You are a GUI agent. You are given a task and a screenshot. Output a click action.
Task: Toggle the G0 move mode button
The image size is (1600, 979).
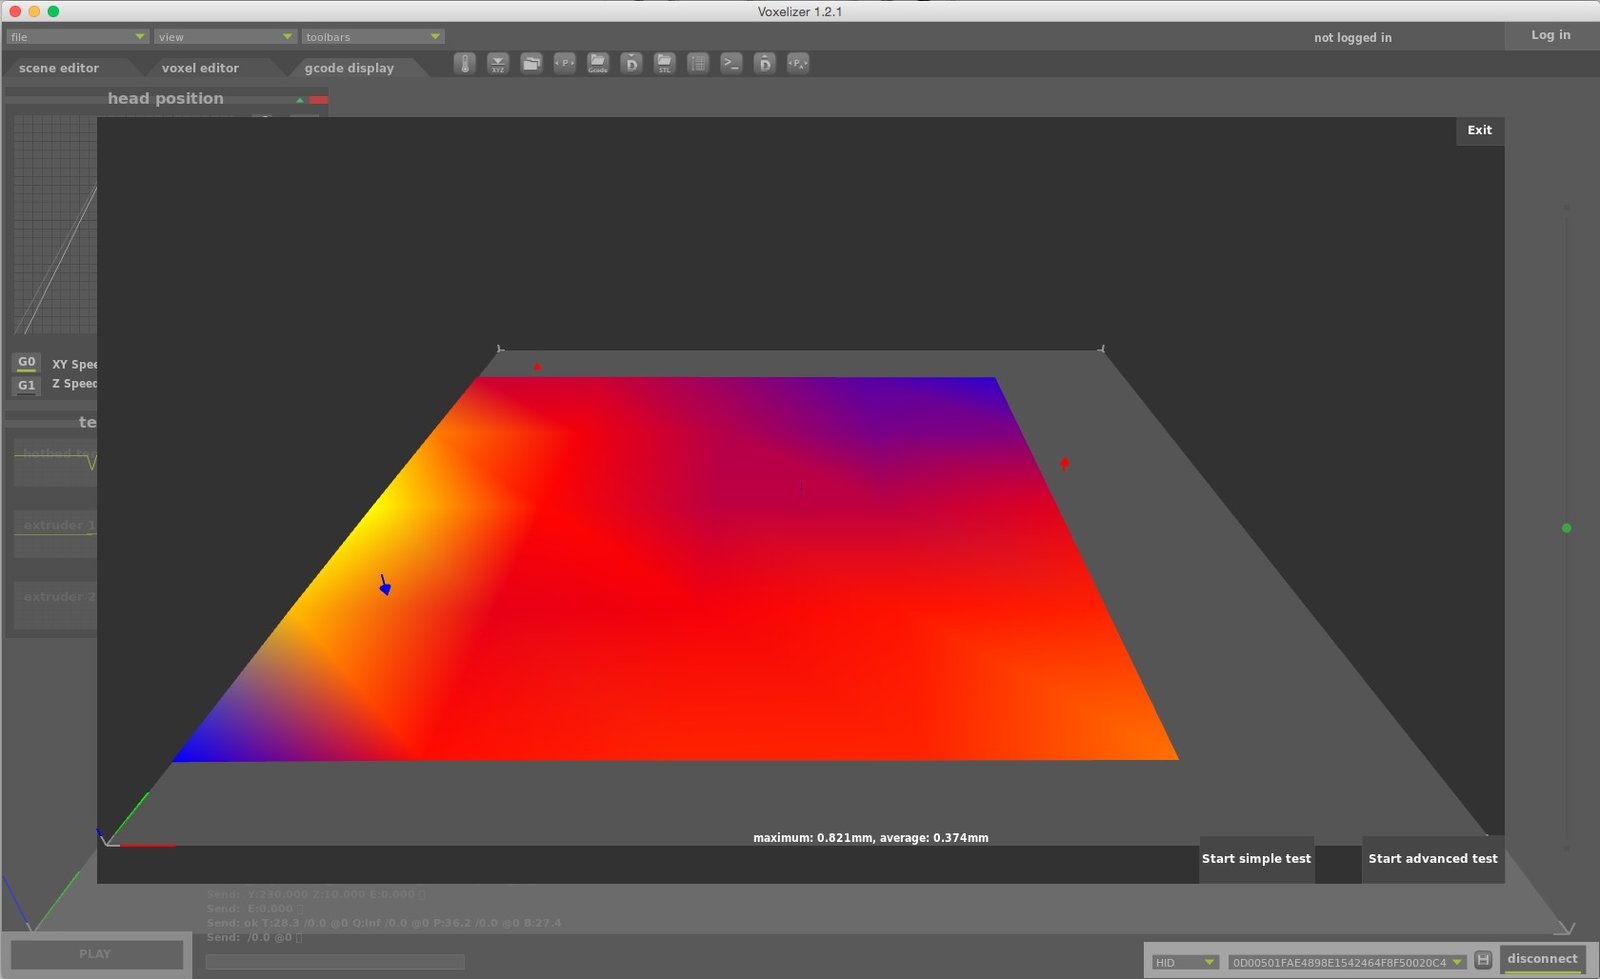(x=27, y=362)
